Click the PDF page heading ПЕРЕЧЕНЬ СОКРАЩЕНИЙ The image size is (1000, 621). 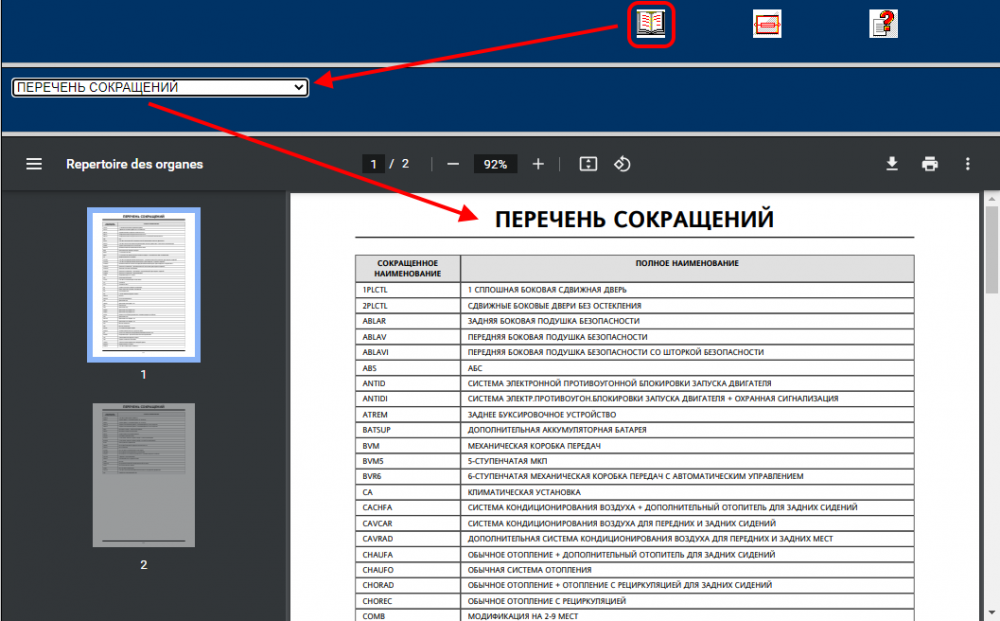point(634,219)
